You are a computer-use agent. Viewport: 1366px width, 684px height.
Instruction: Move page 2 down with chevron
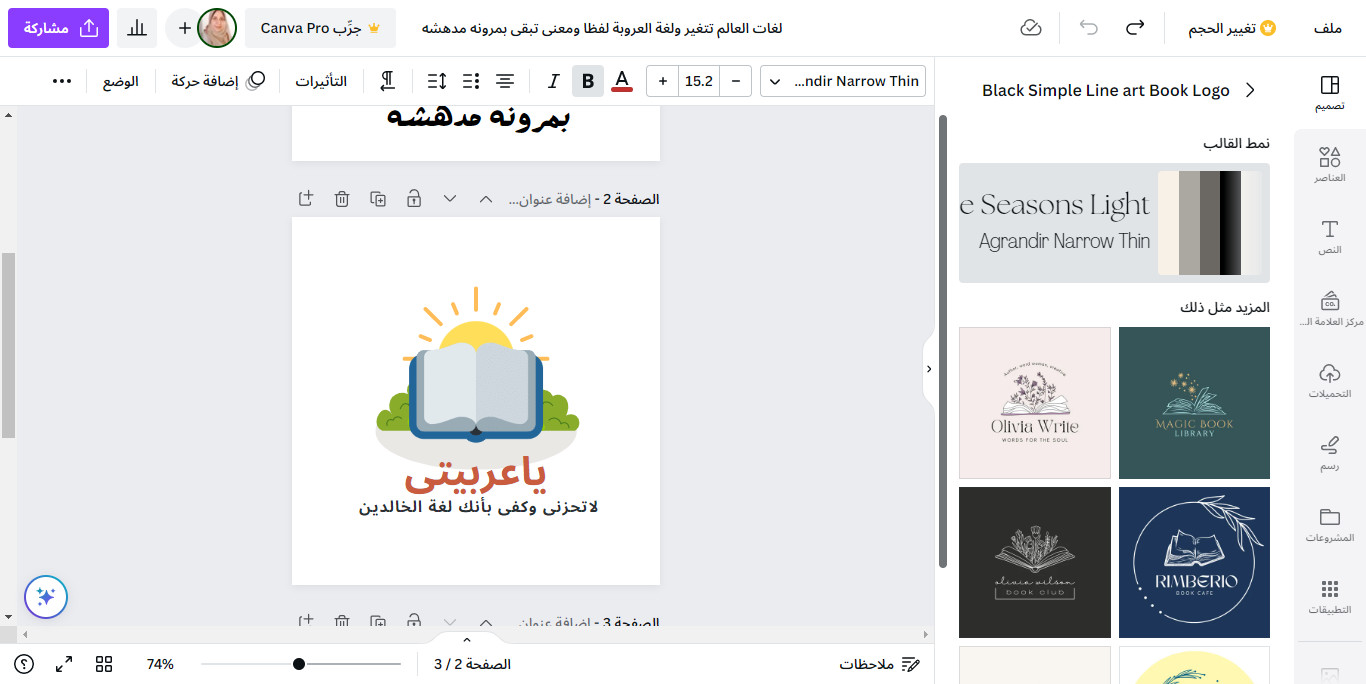click(450, 199)
